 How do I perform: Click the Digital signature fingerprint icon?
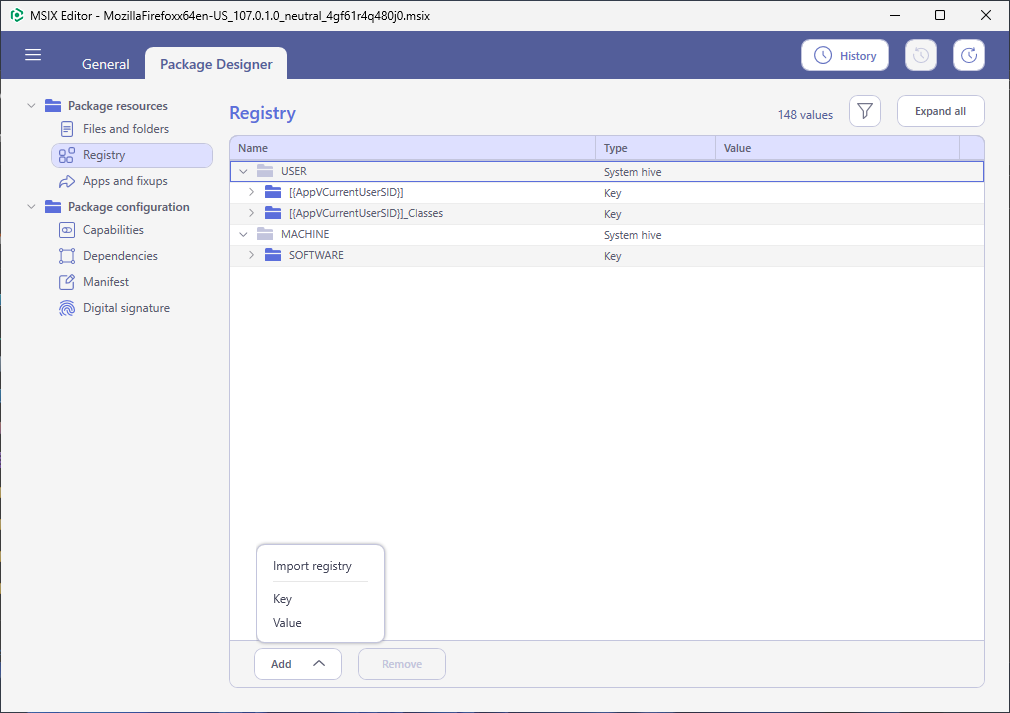(x=67, y=308)
